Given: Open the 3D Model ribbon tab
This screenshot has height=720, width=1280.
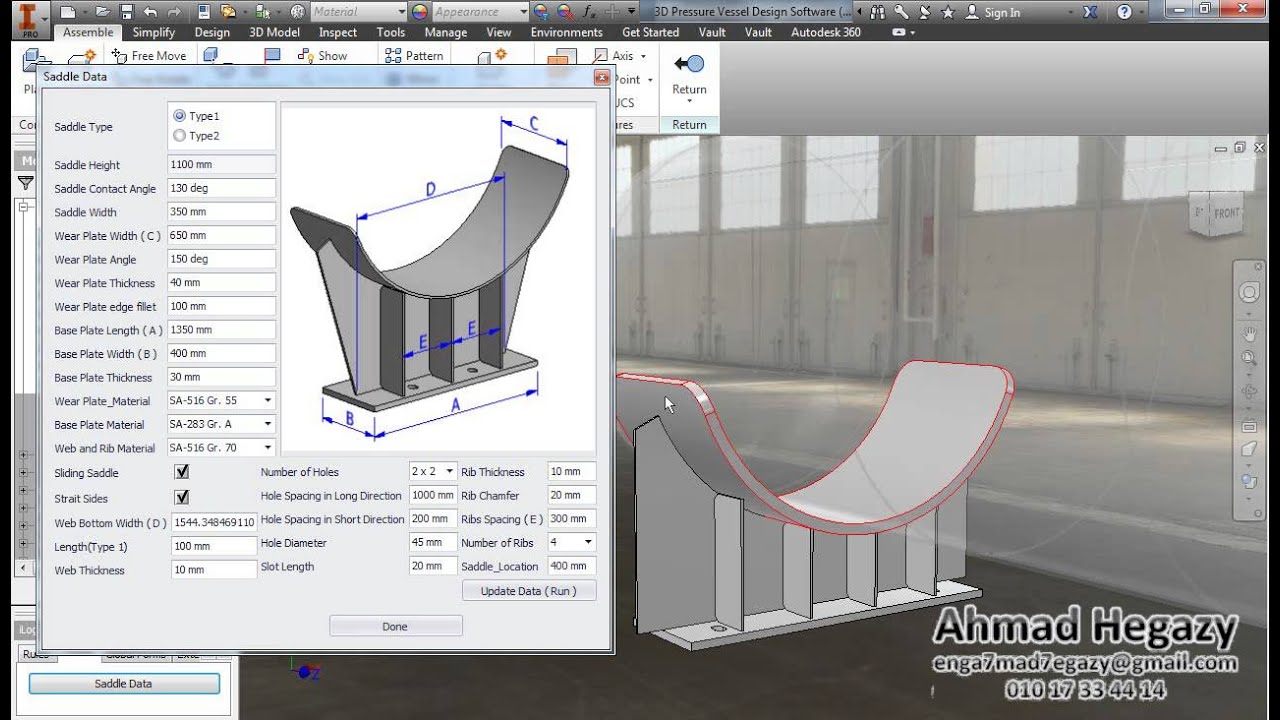Looking at the screenshot, I should tap(274, 32).
